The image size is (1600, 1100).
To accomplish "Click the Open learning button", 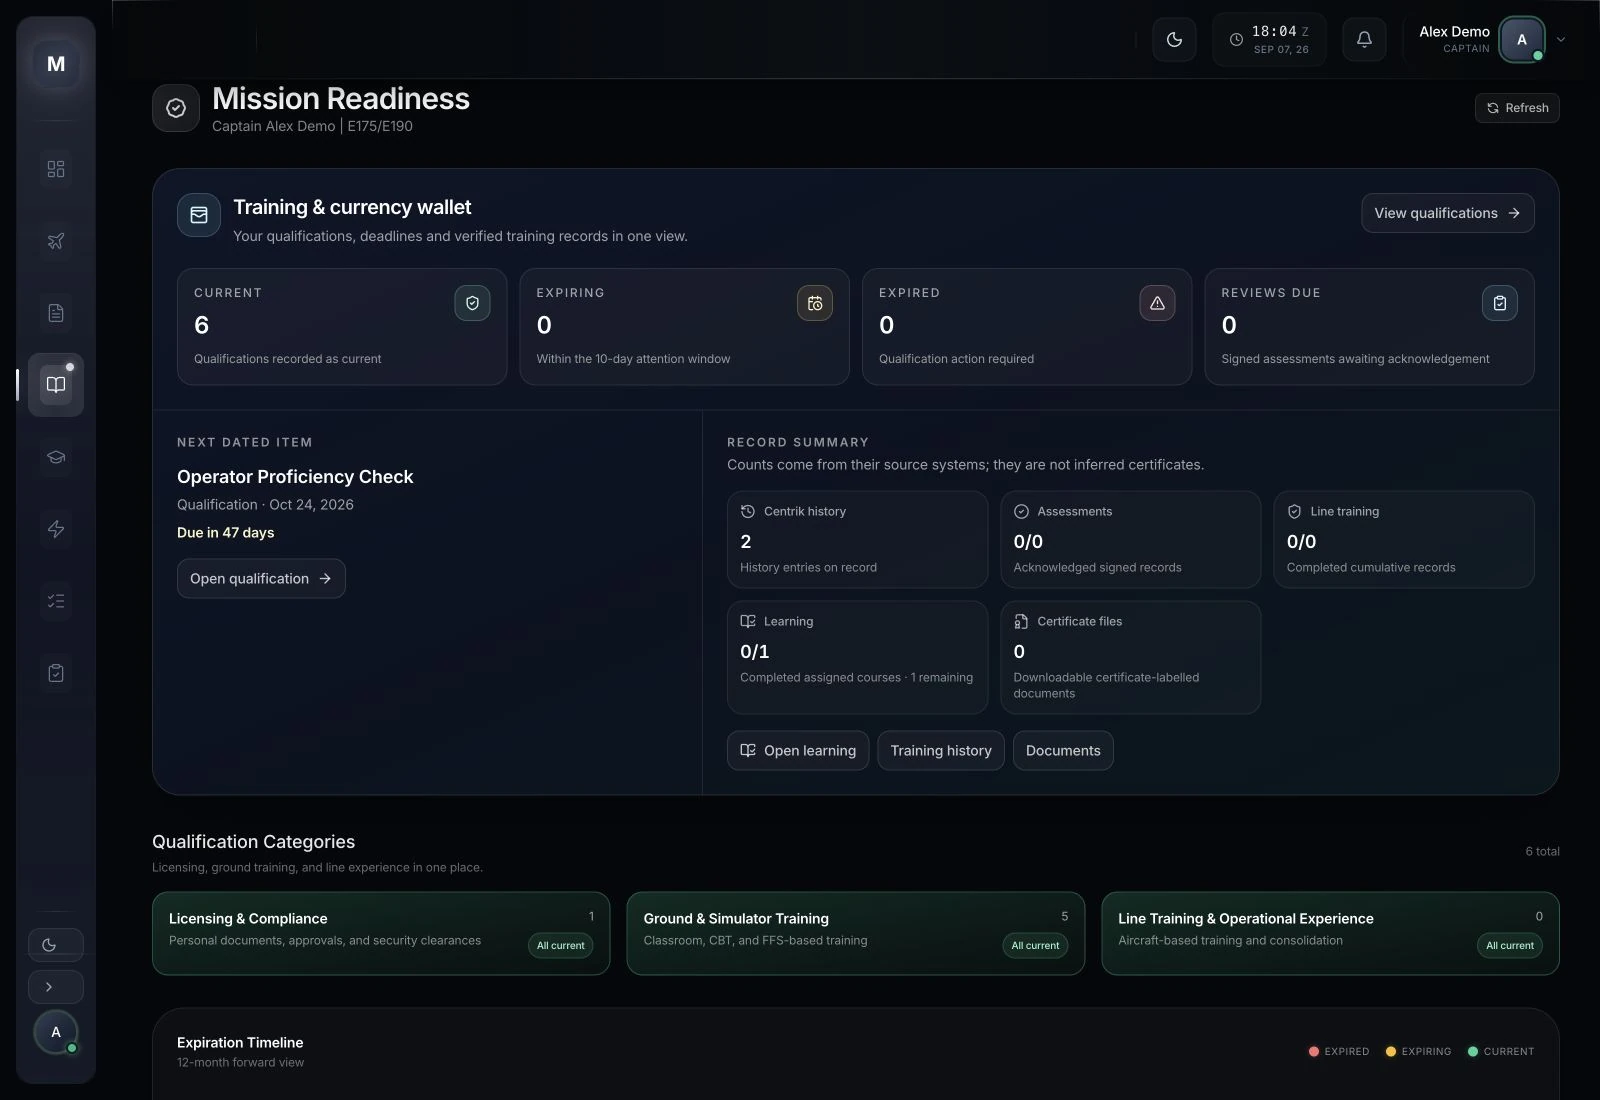I will tap(798, 751).
